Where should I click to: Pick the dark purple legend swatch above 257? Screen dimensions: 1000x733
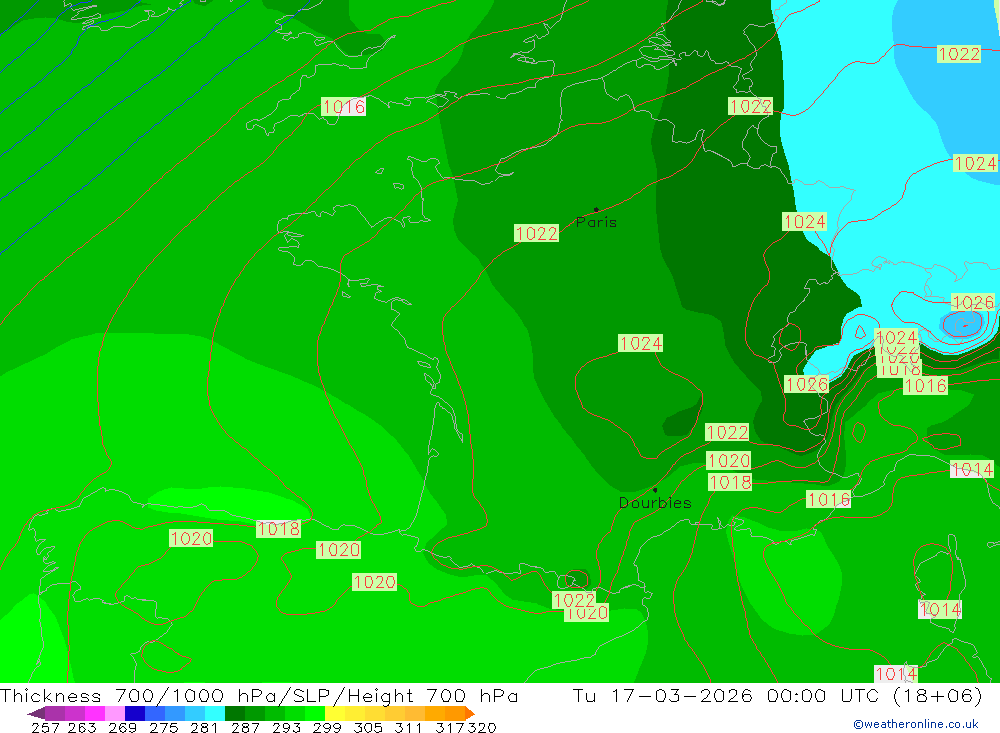pos(55,713)
